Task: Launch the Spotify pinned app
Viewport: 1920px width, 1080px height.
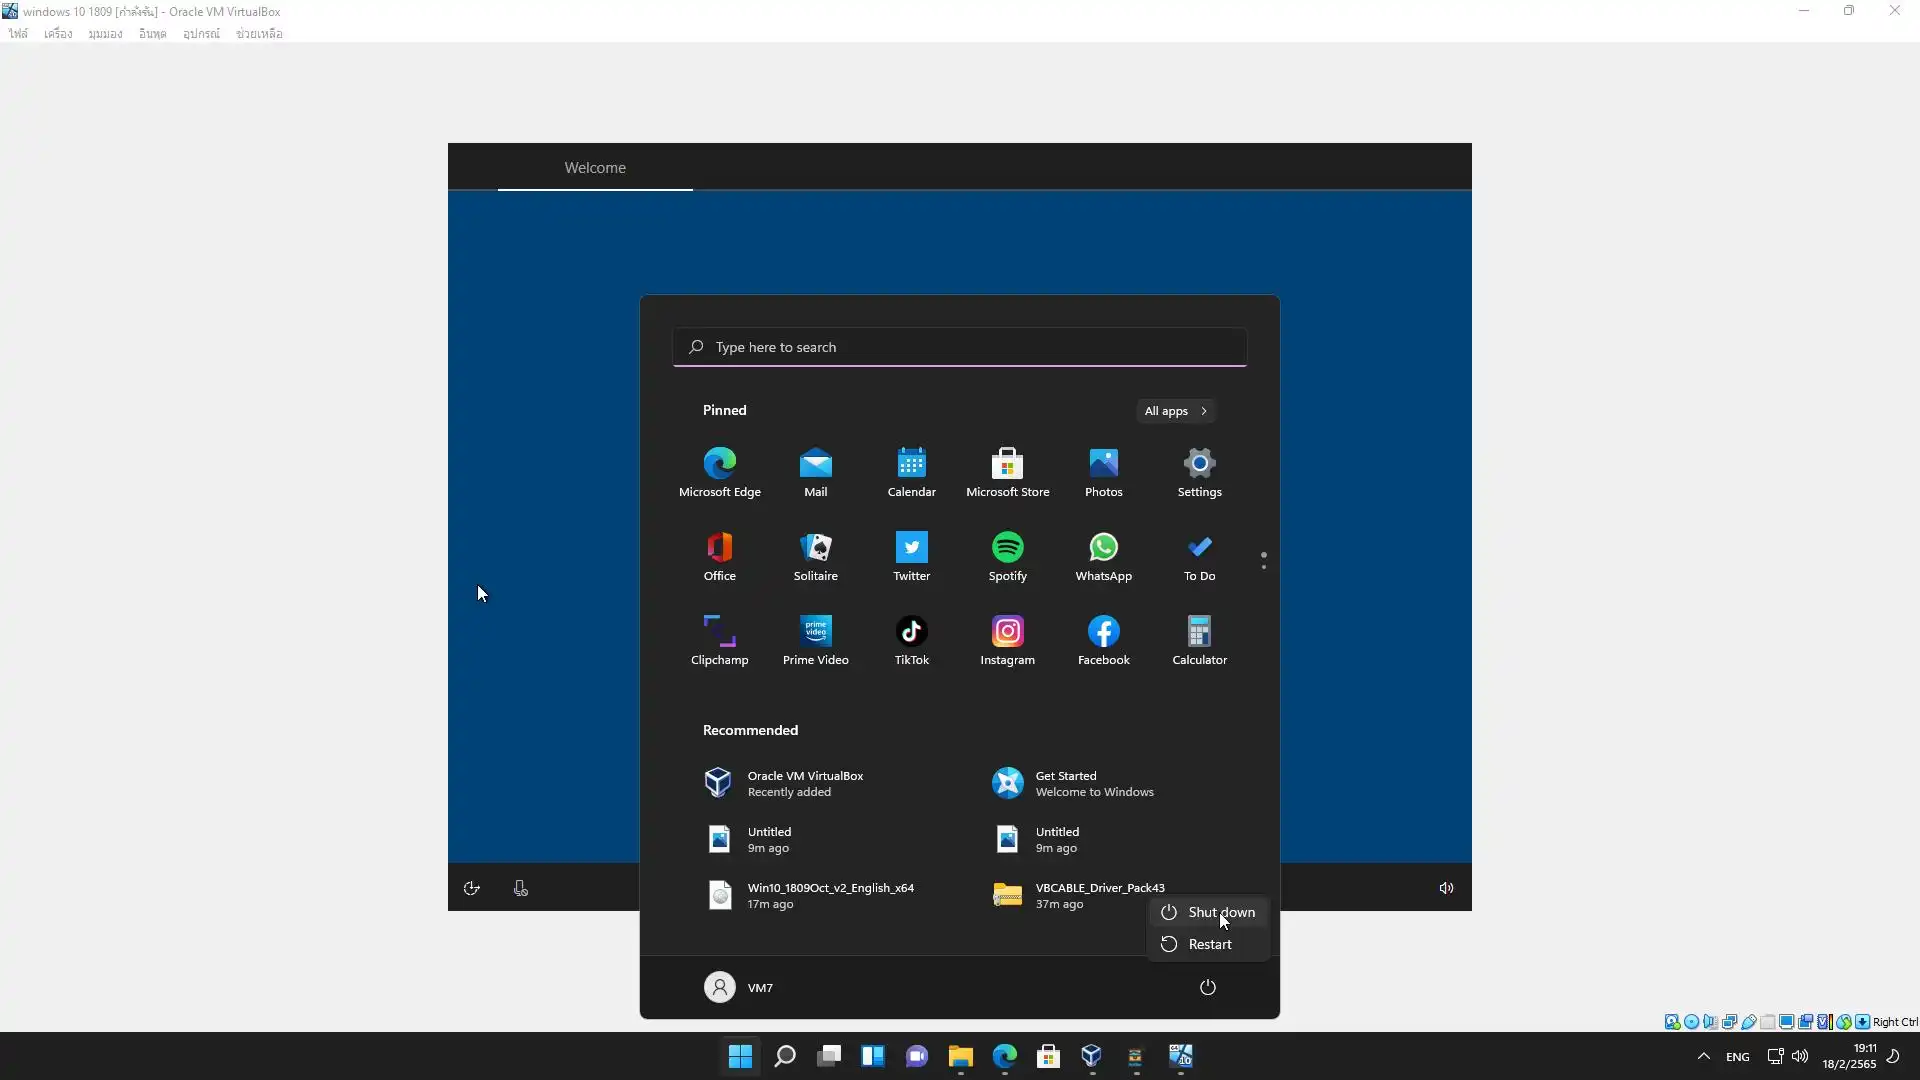Action: coord(1007,555)
